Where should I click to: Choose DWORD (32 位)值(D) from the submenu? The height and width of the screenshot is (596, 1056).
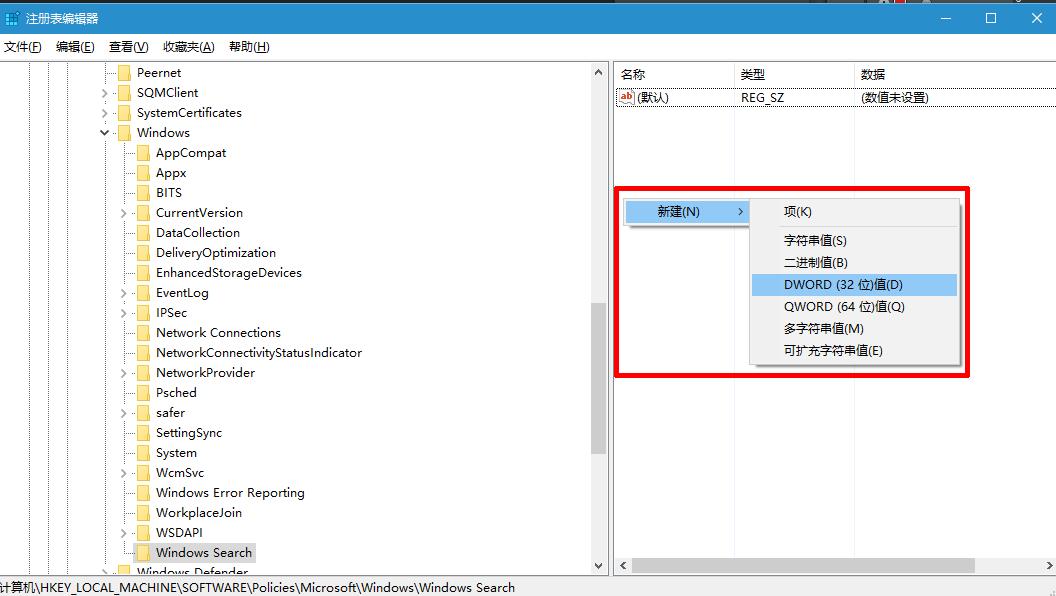[843, 285]
